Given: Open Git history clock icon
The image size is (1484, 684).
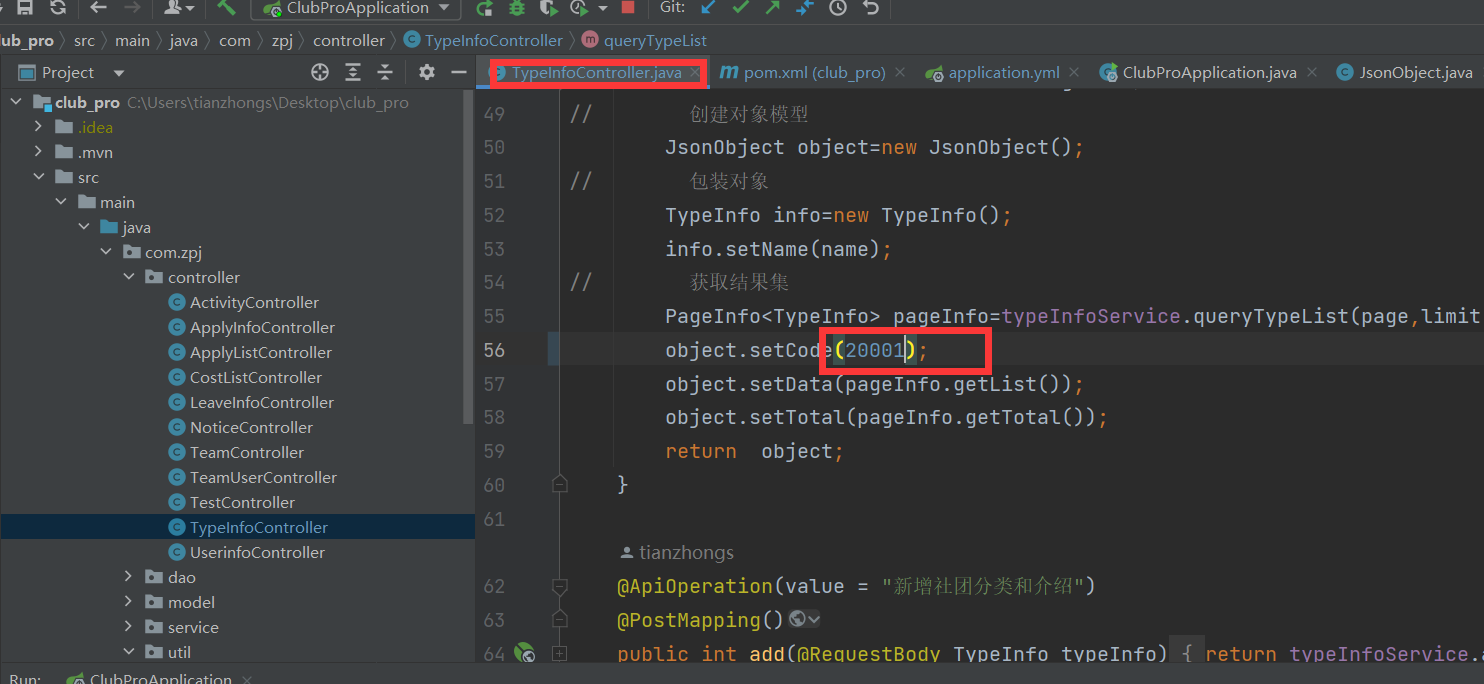Looking at the screenshot, I should tap(838, 8).
